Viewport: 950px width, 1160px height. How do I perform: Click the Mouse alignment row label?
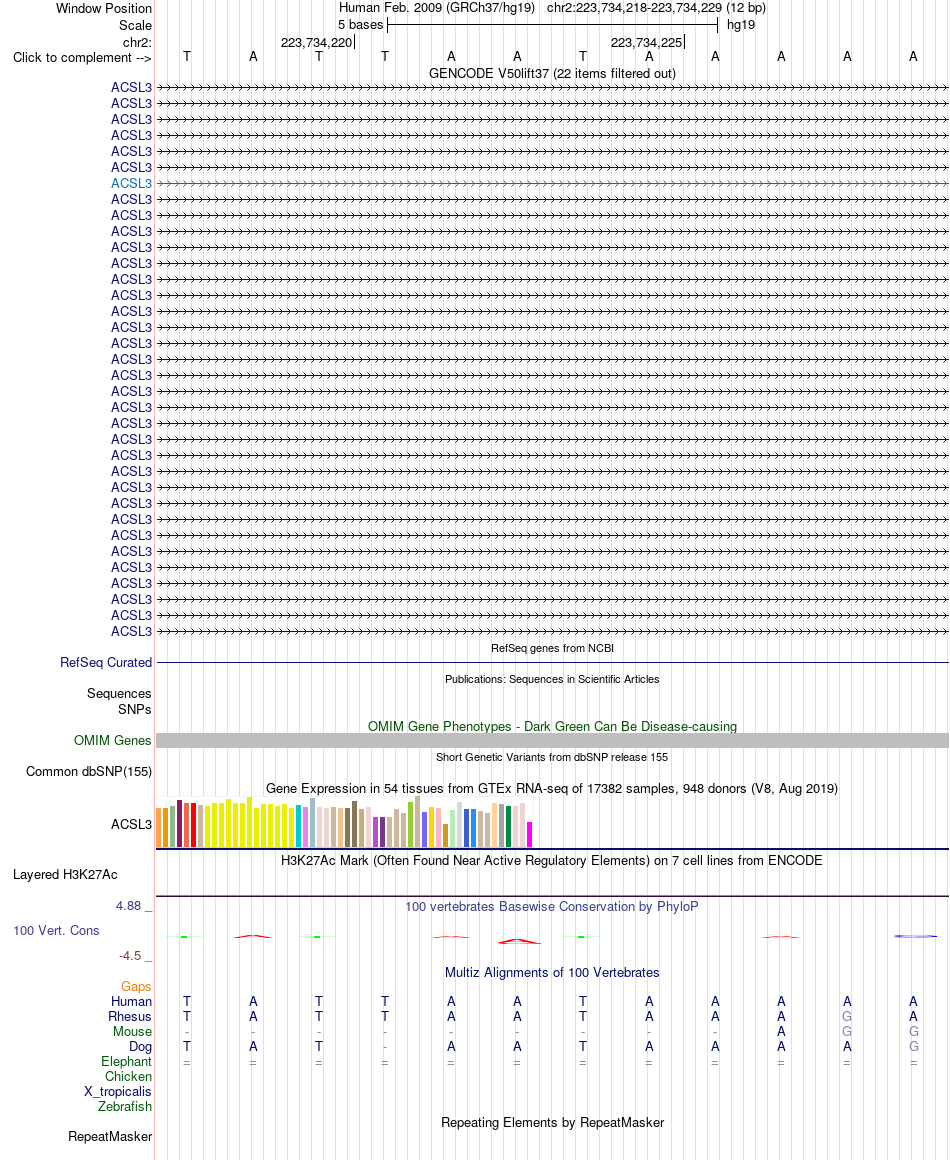tap(132, 1031)
